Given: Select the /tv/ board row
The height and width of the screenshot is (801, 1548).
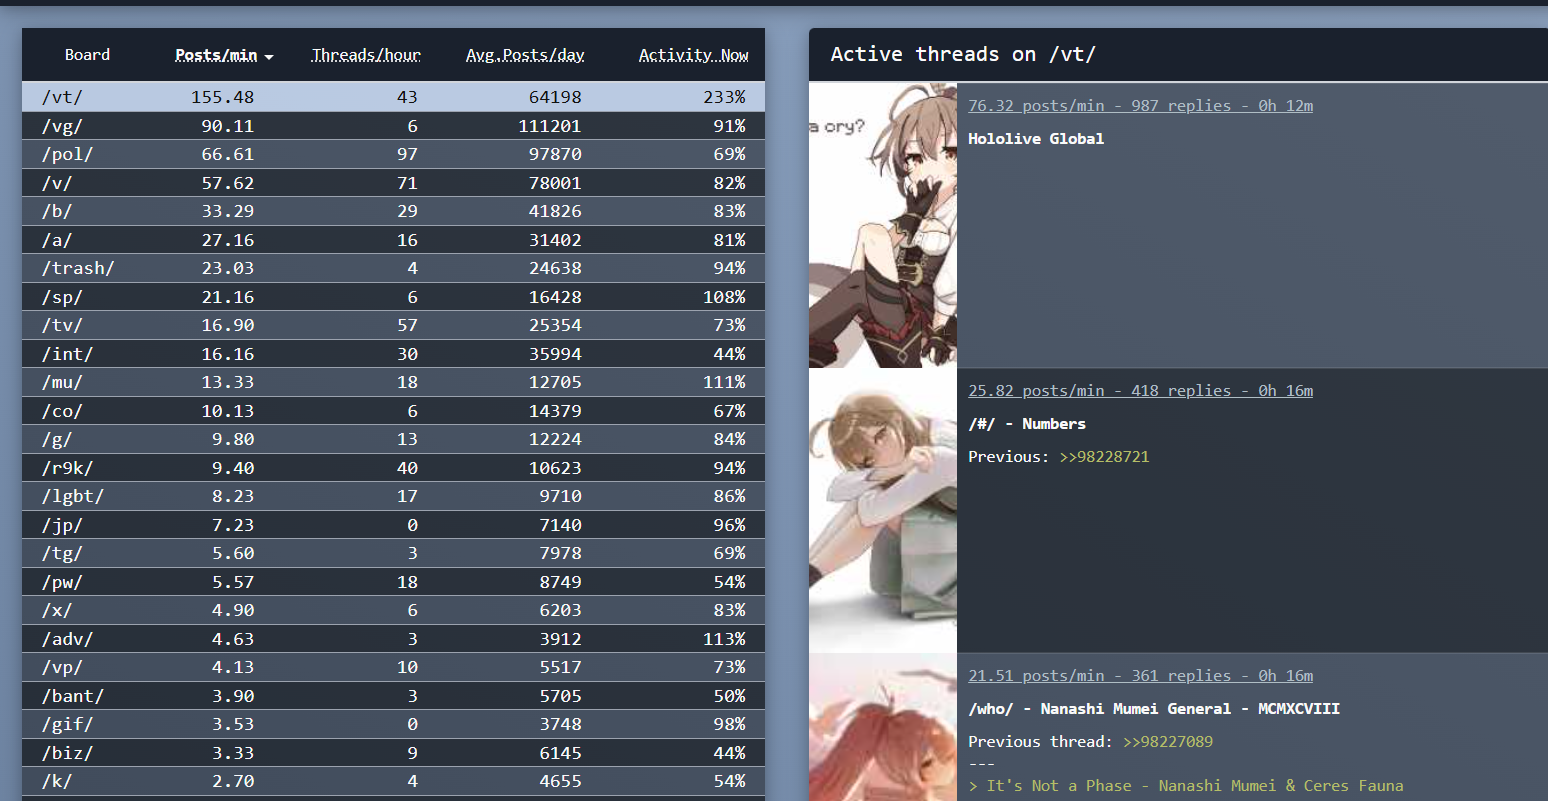Looking at the screenshot, I should [x=393, y=325].
